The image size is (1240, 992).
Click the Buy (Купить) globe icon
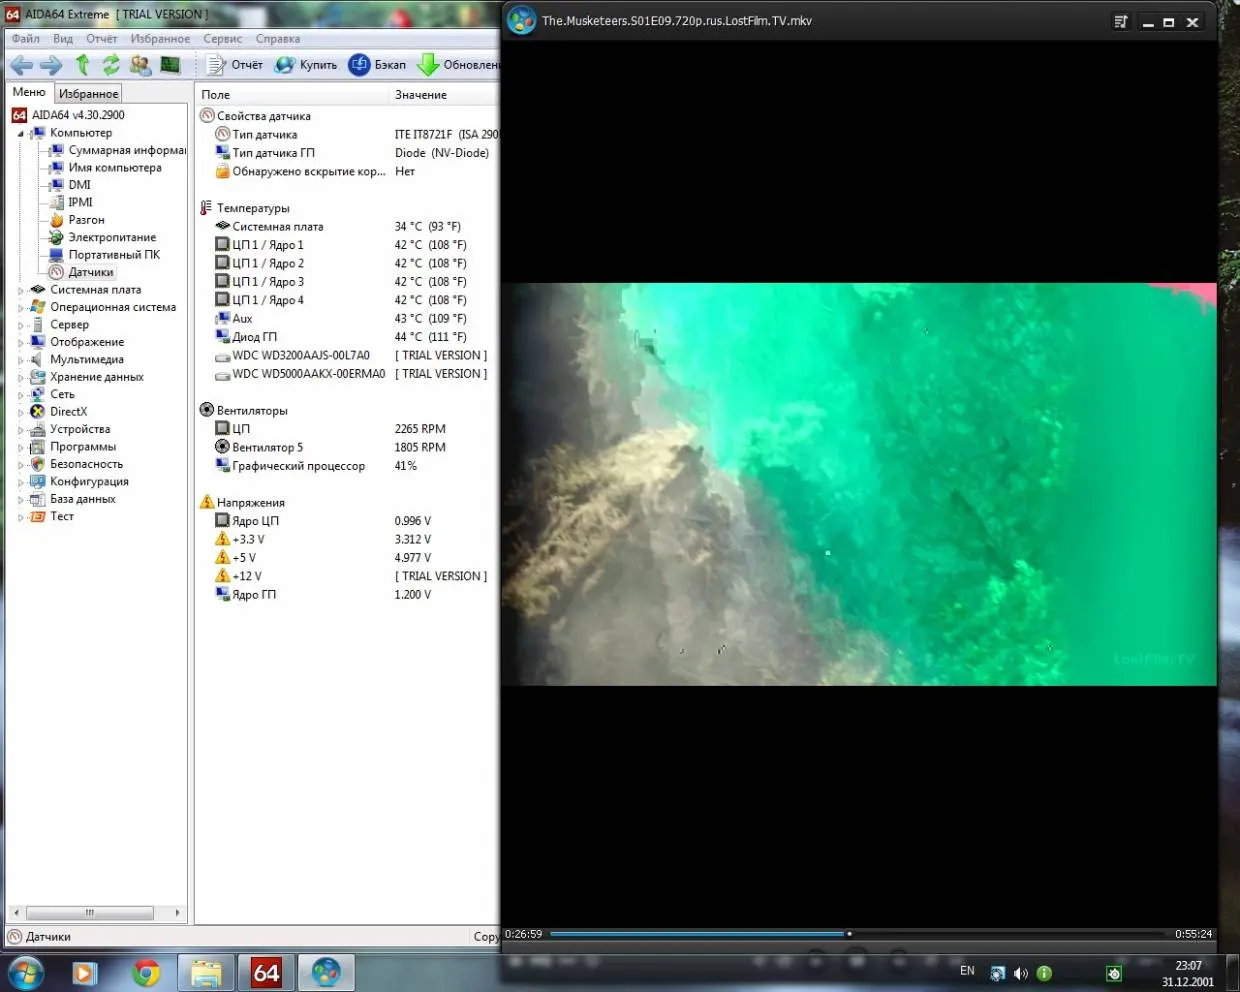[x=285, y=65]
